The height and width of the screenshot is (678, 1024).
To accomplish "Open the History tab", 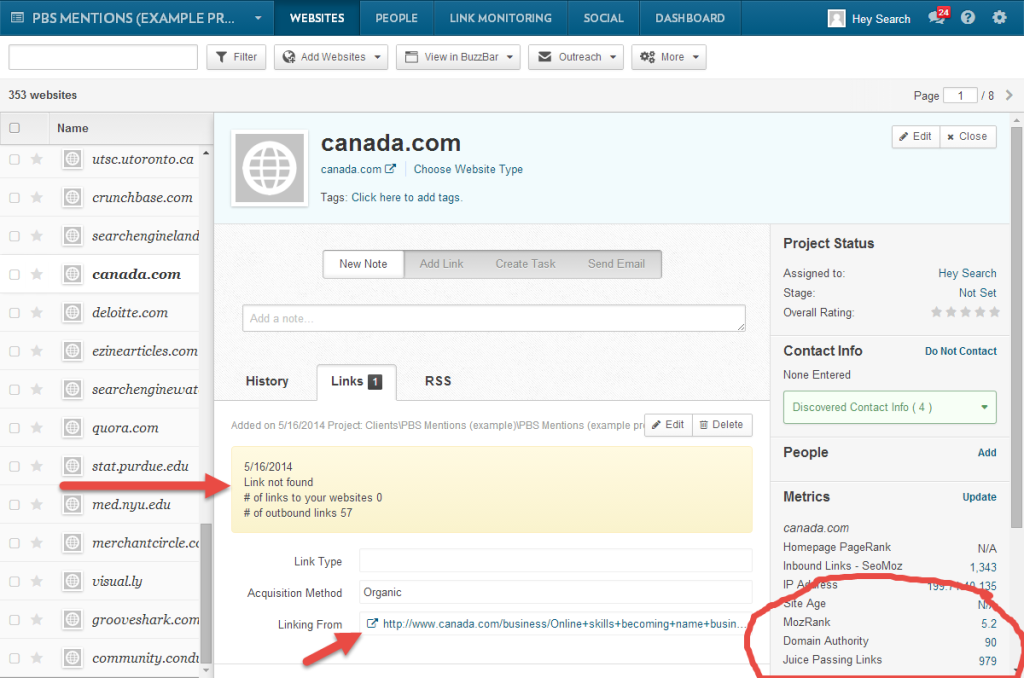I will pyautogui.click(x=267, y=381).
